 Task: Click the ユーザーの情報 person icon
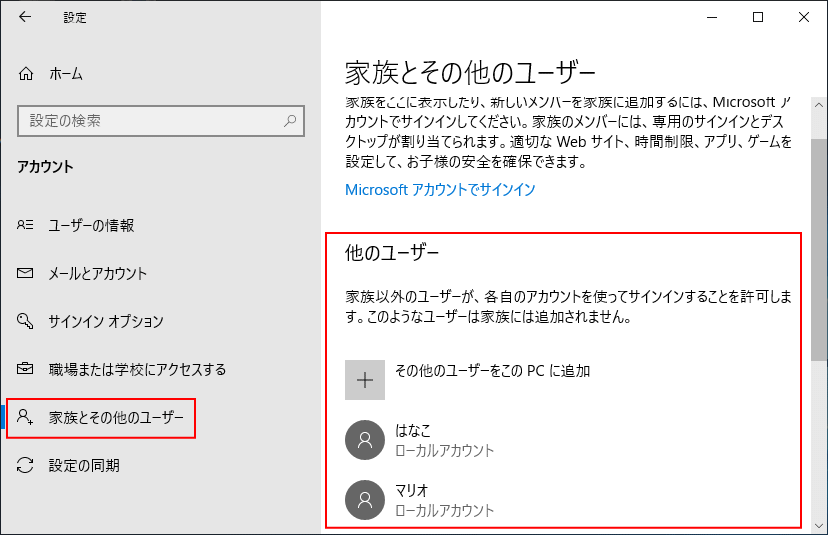tap(27, 225)
